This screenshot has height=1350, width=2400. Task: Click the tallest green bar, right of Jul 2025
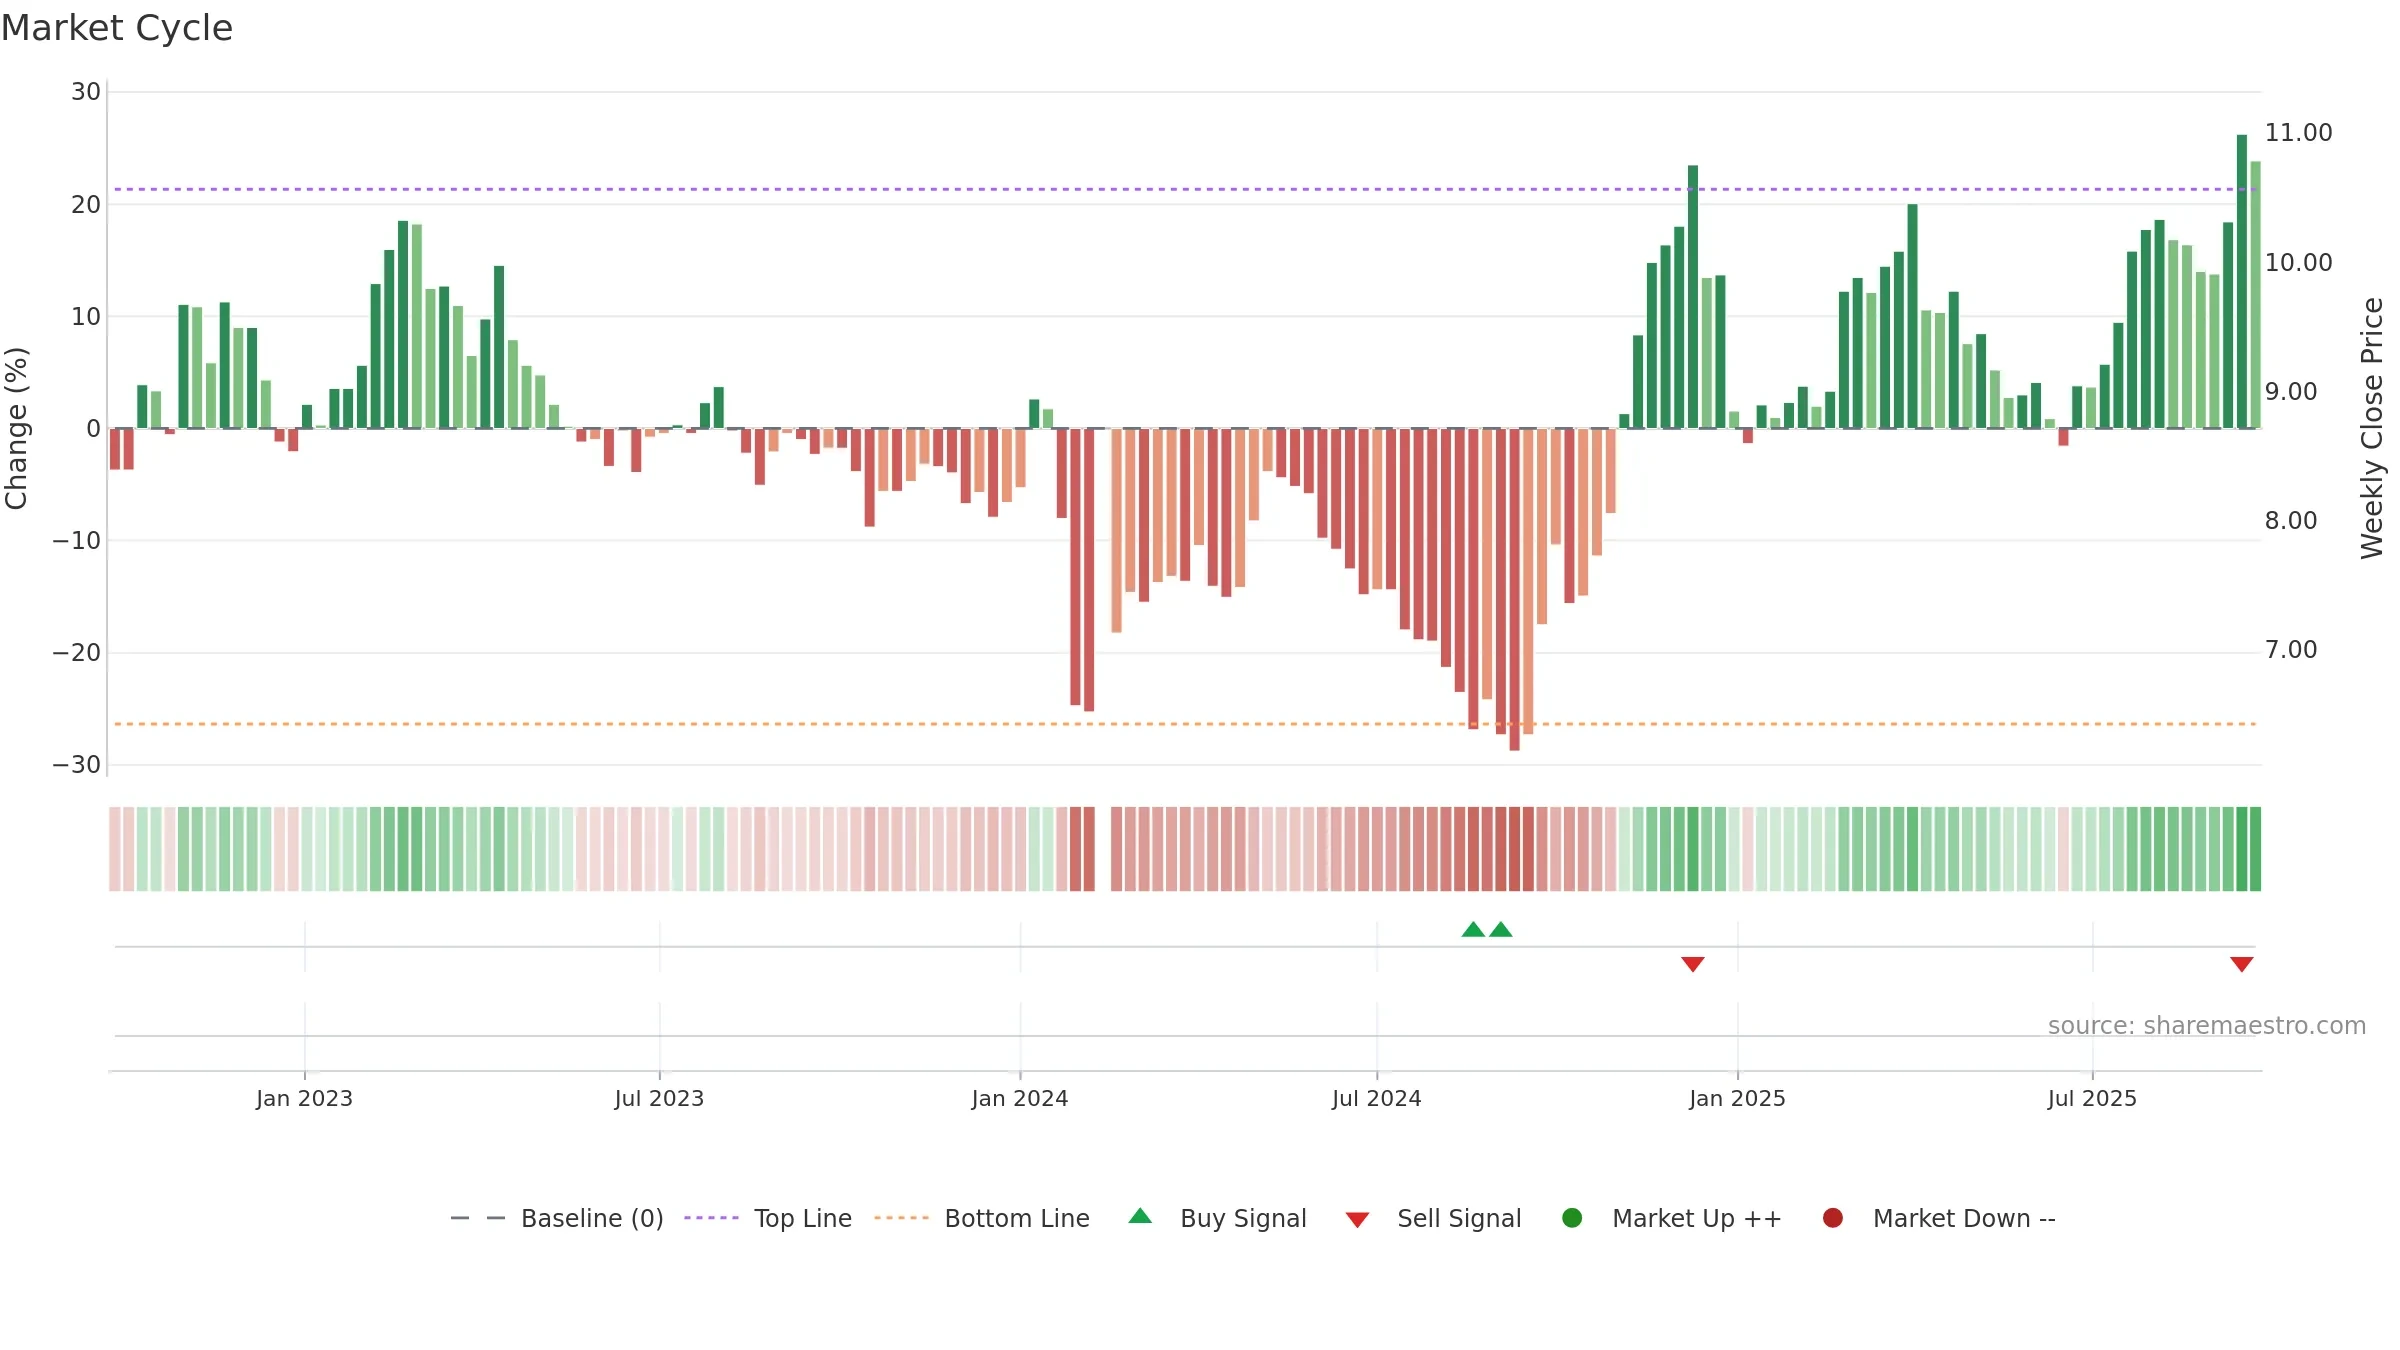click(2242, 281)
